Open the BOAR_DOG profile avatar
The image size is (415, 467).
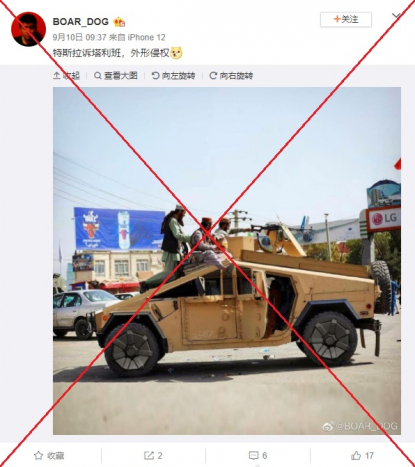29,29
